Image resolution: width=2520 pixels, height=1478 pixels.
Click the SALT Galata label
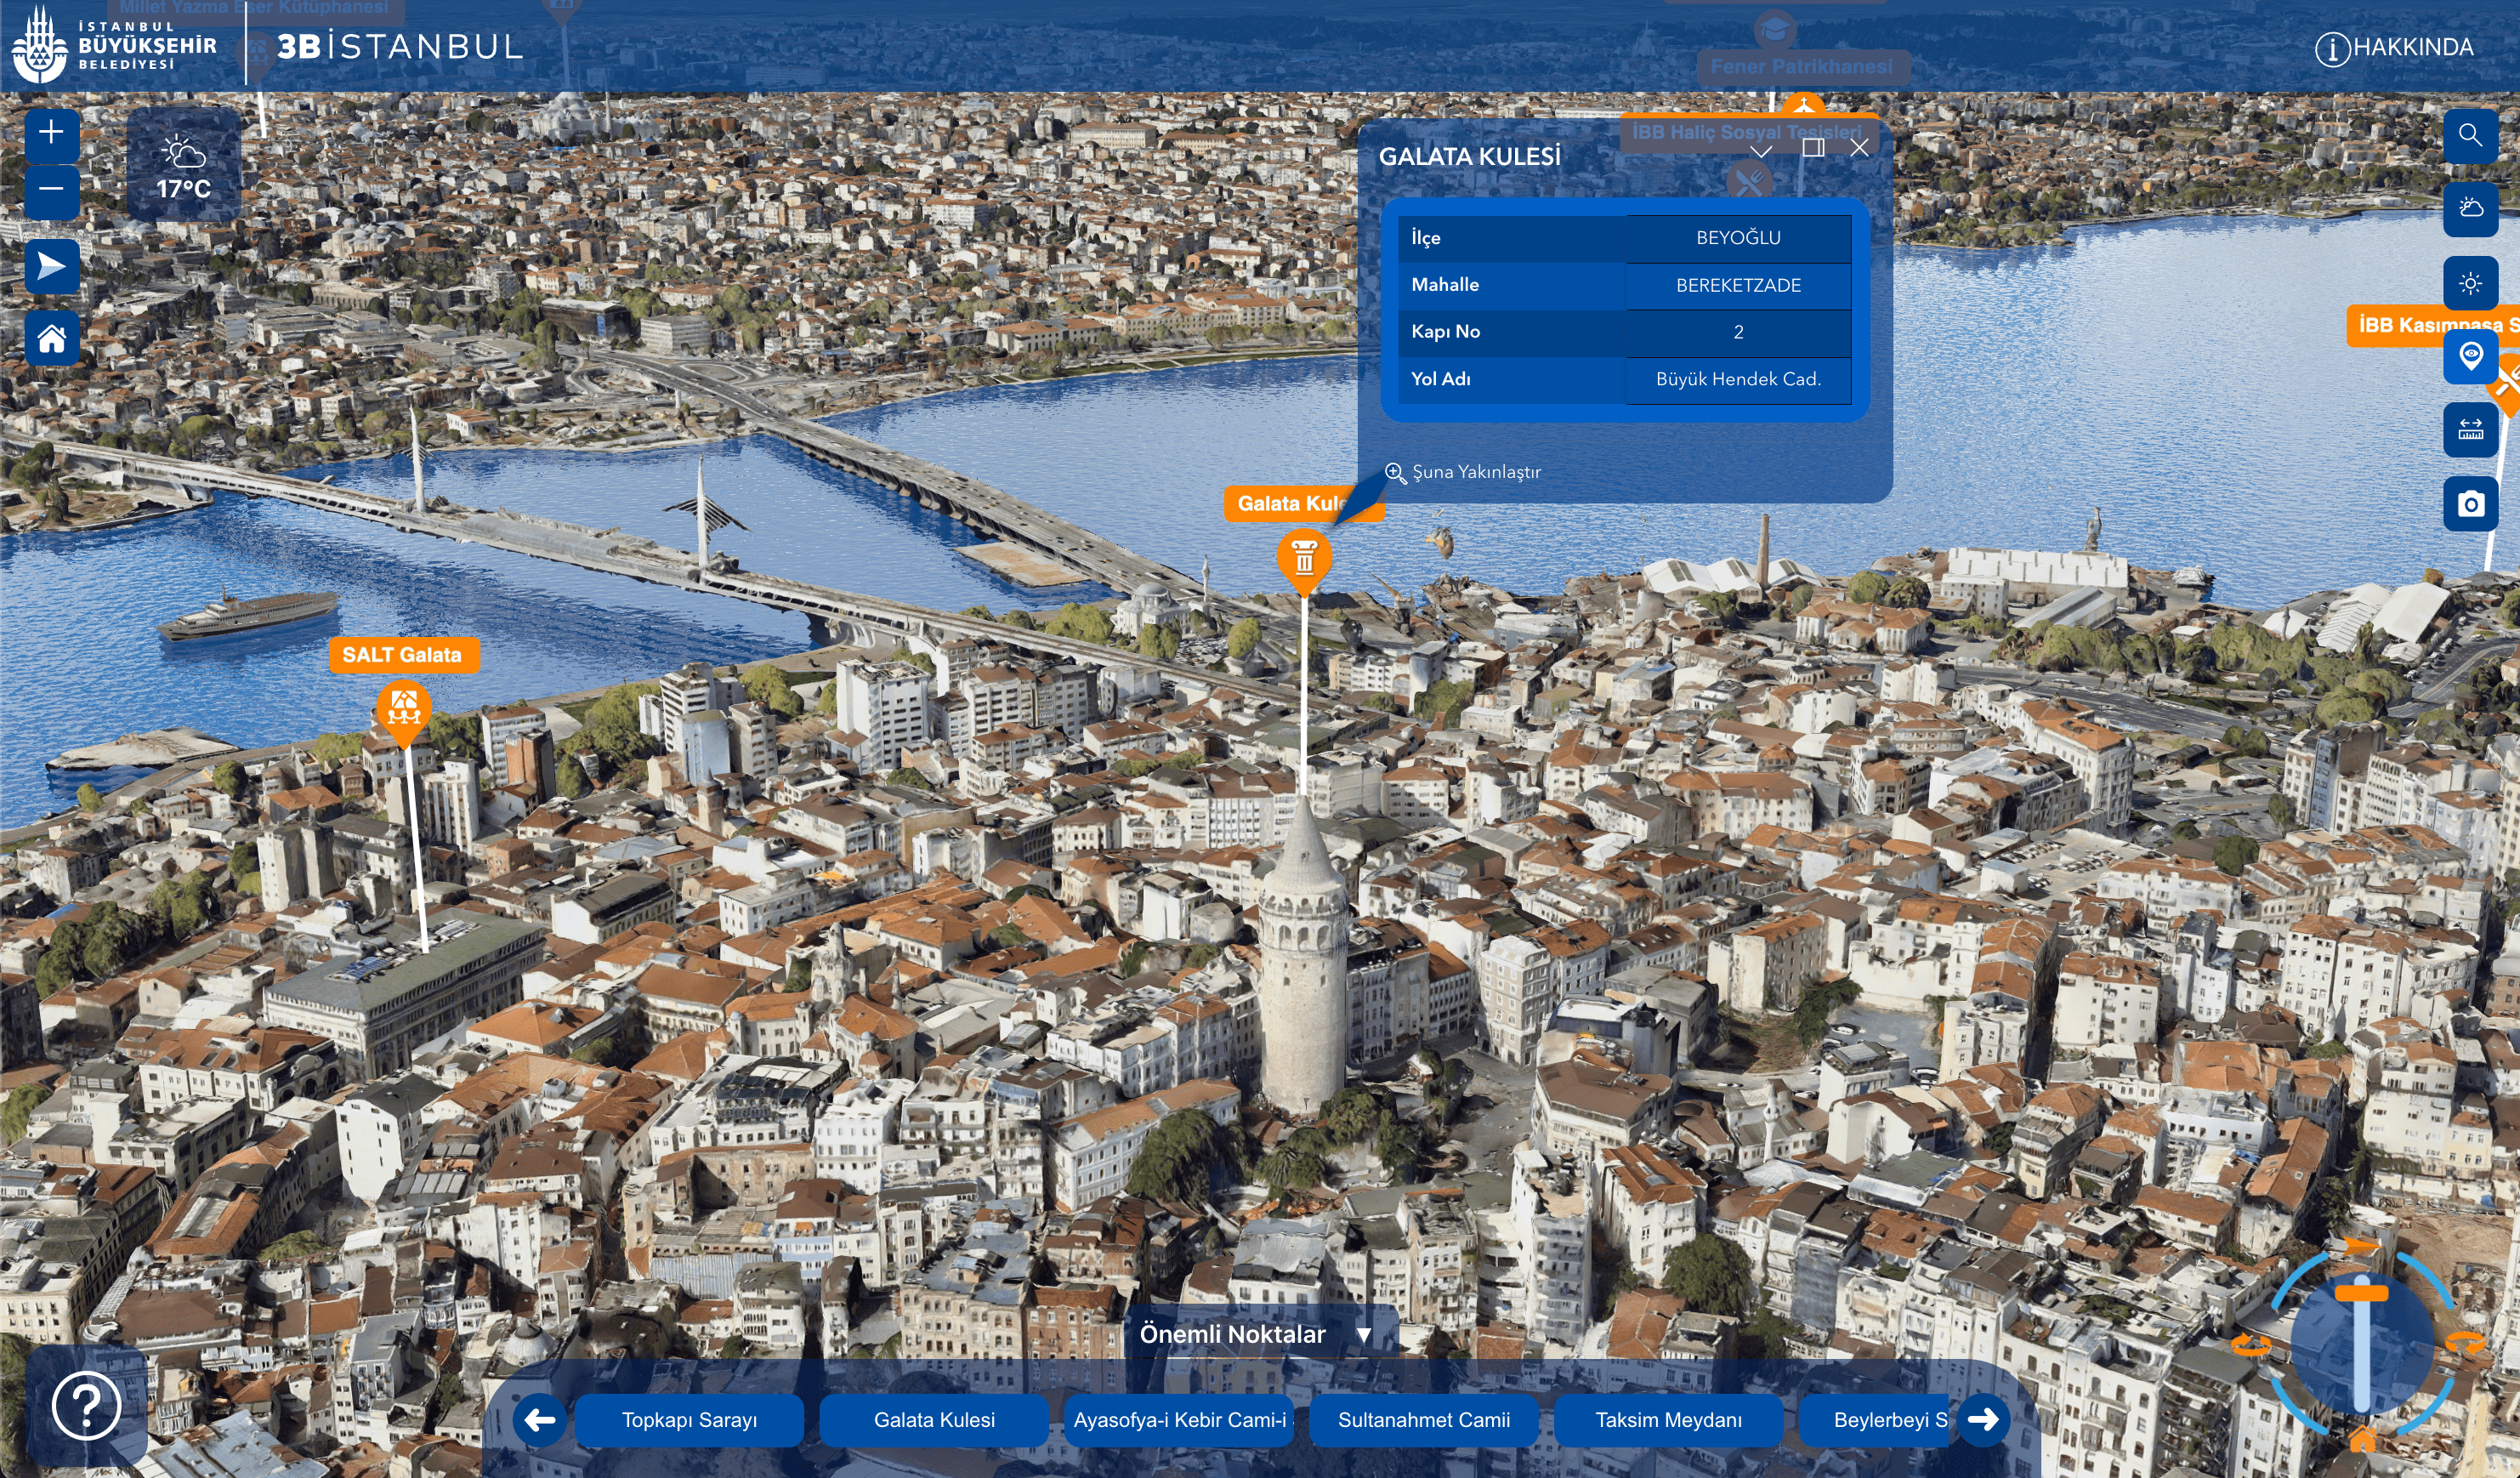(x=402, y=655)
